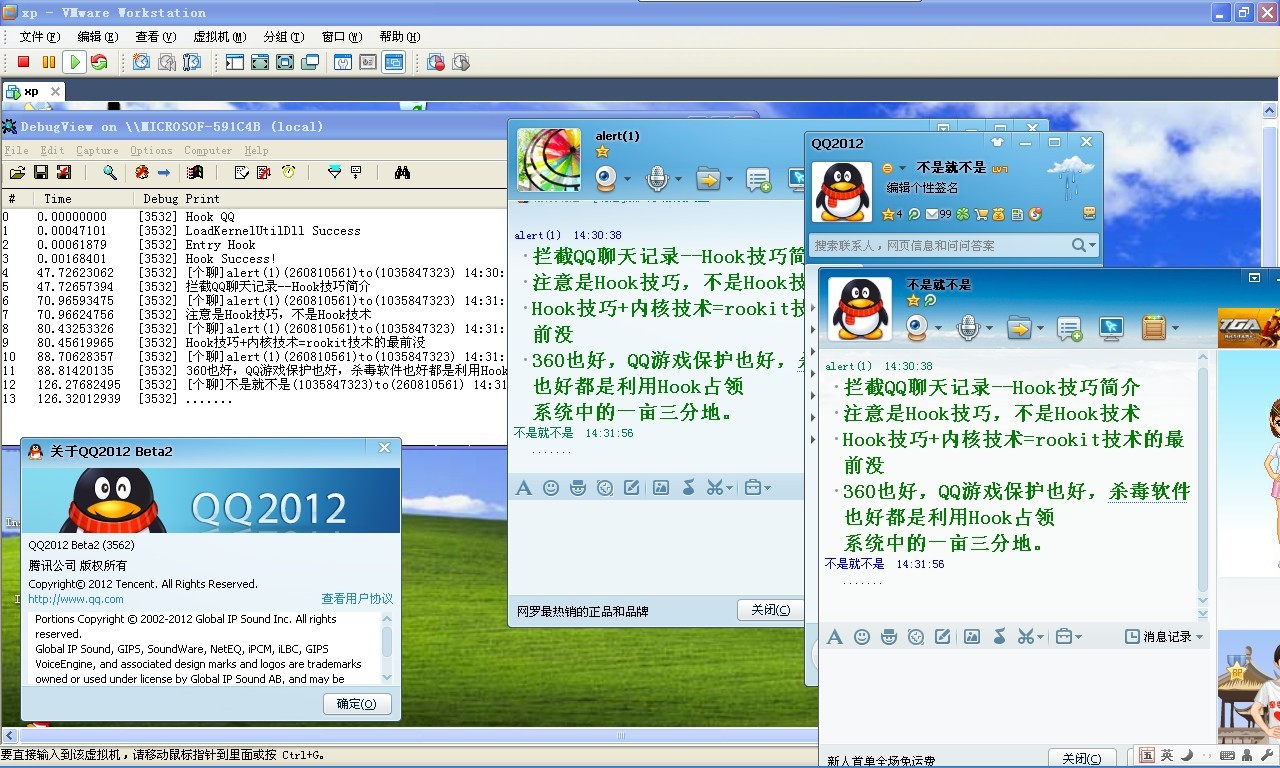Click music note icon in 不是就不是 chat toolbar
Screen dimensions: 1280x768
pos(998,636)
